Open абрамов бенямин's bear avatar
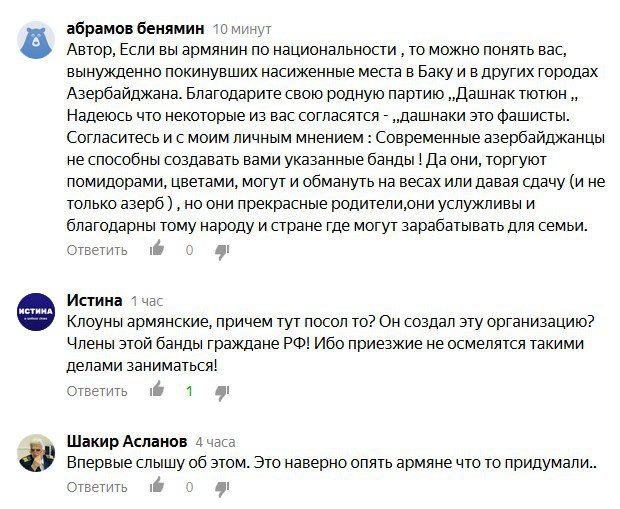This screenshot has width=620, height=509. pyautogui.click(x=36, y=41)
